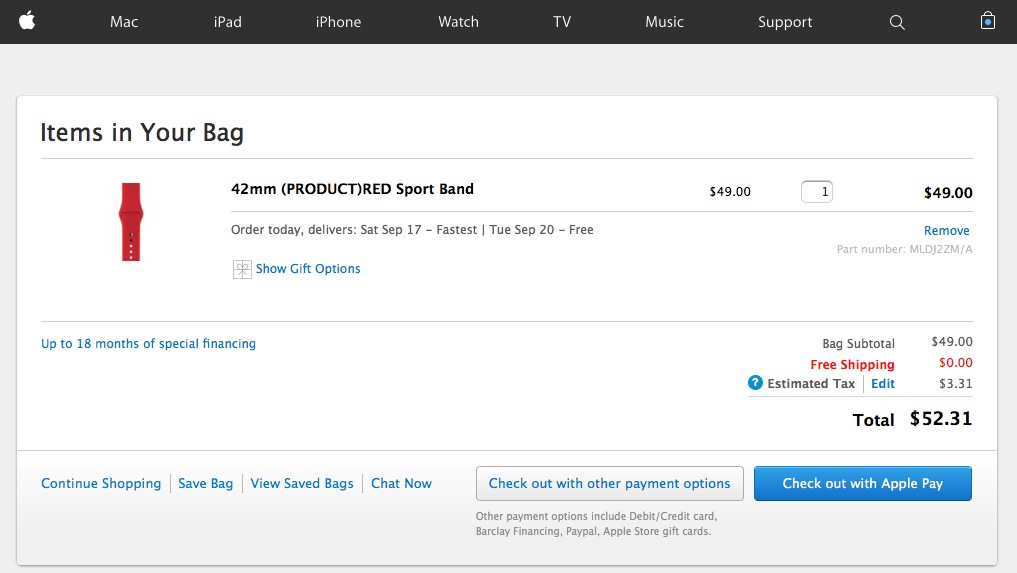Open 42mm (PRODUCT)RED Sport Band title
1017x573 pixels.
click(352, 189)
